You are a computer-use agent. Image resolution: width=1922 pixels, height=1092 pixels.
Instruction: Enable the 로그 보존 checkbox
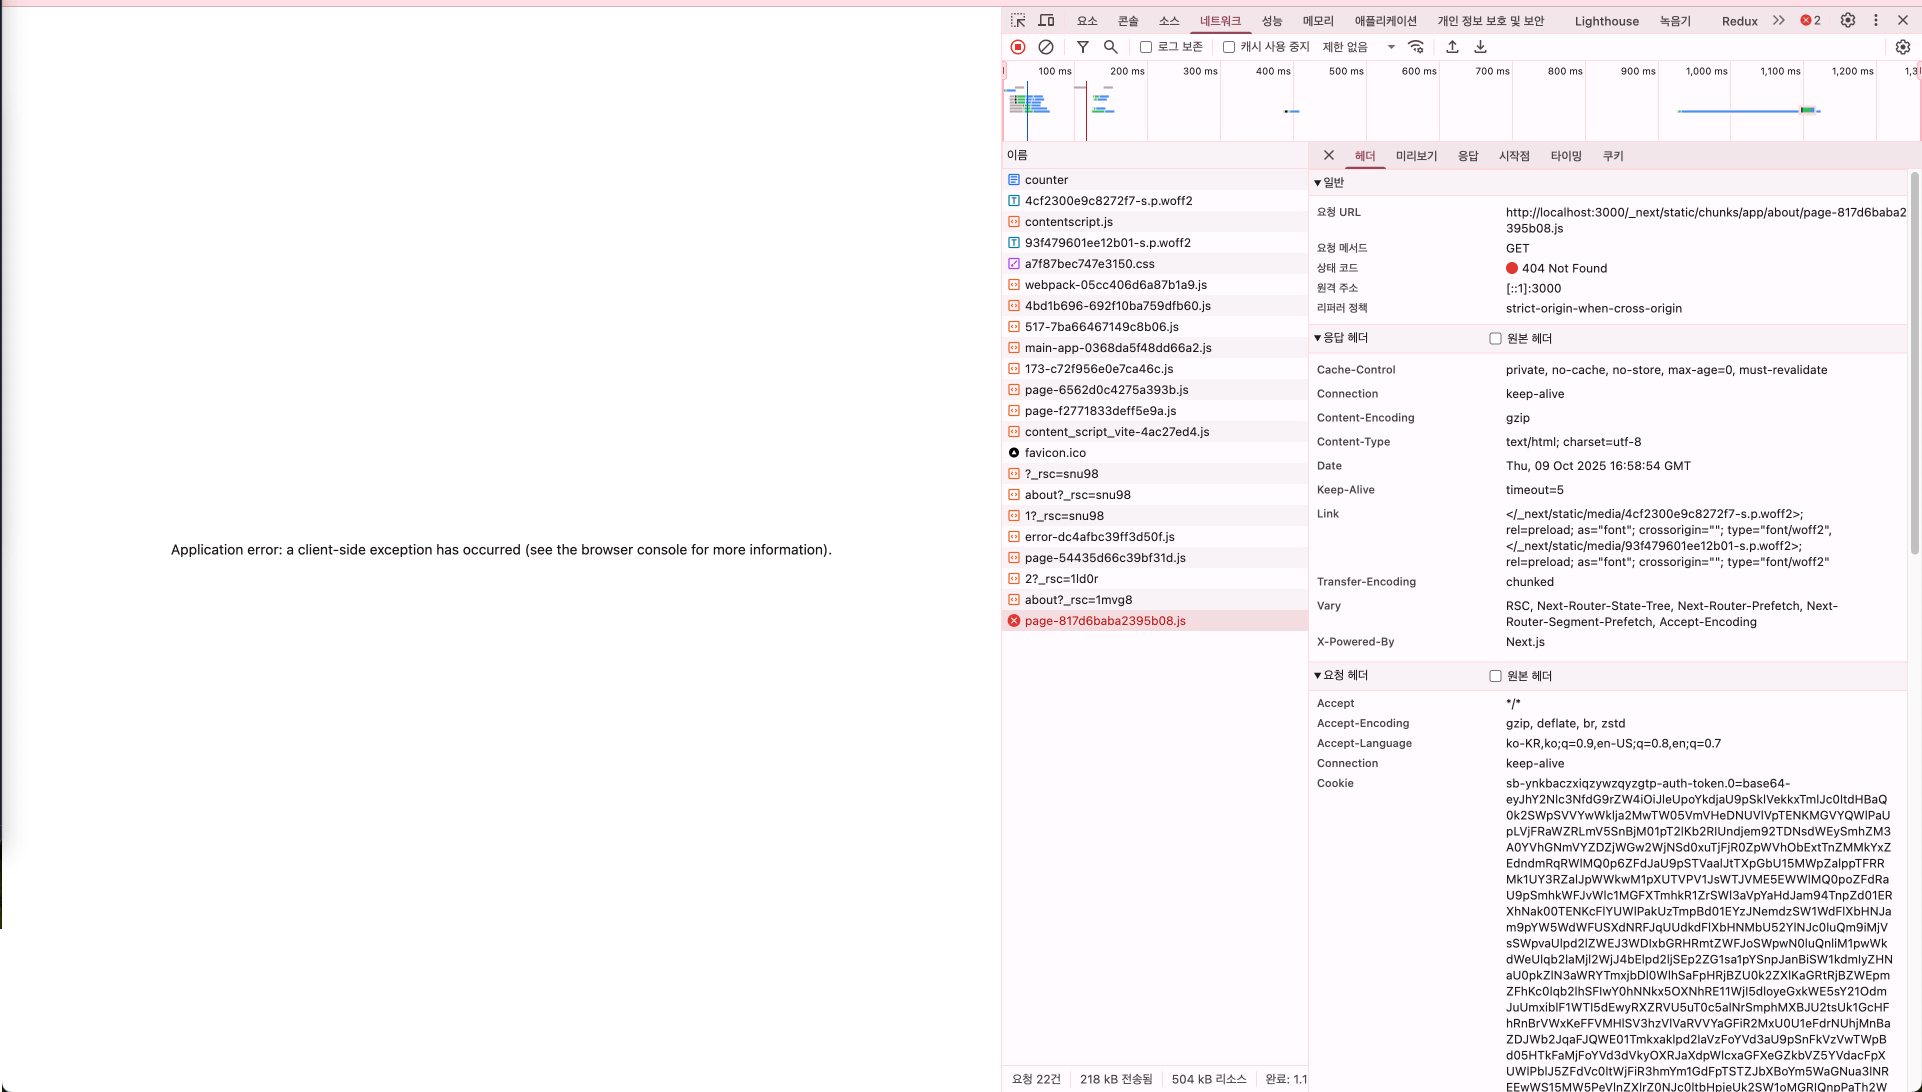click(1146, 47)
